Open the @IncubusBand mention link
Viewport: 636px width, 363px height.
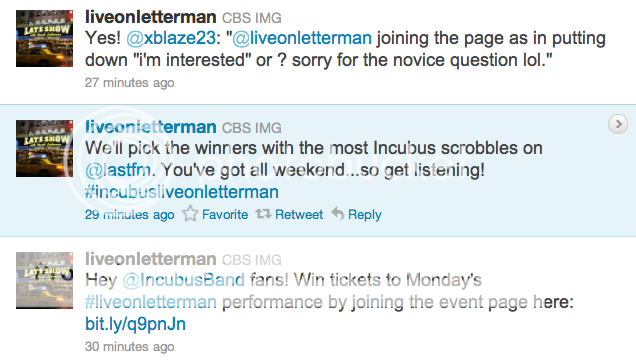point(184,280)
